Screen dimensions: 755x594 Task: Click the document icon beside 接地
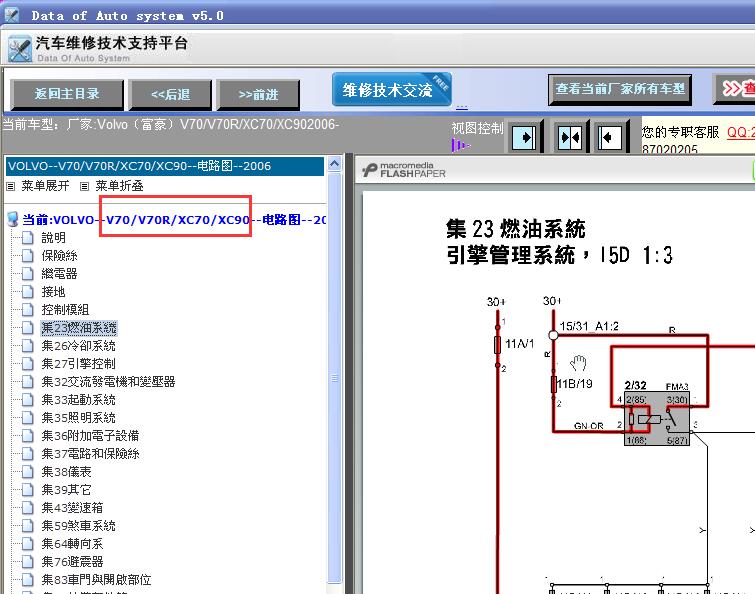point(28,292)
